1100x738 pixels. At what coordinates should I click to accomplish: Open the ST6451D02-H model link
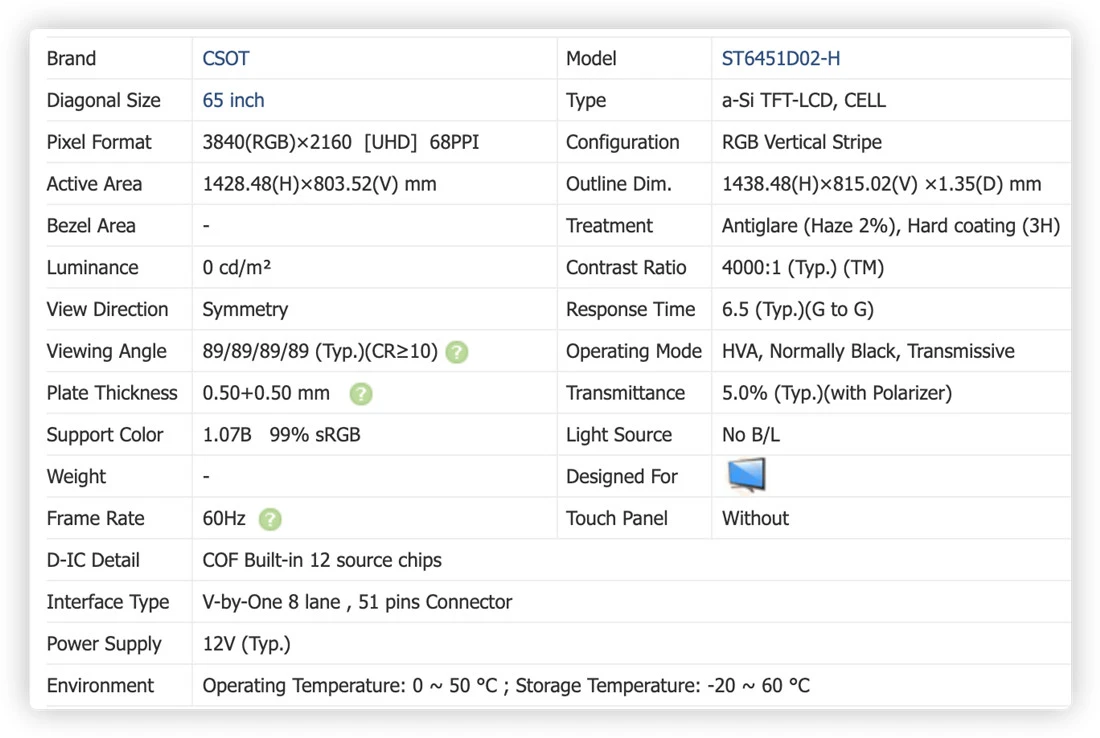point(781,58)
